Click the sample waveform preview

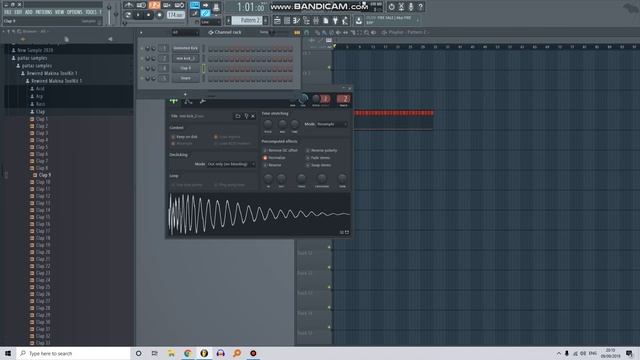[259, 214]
